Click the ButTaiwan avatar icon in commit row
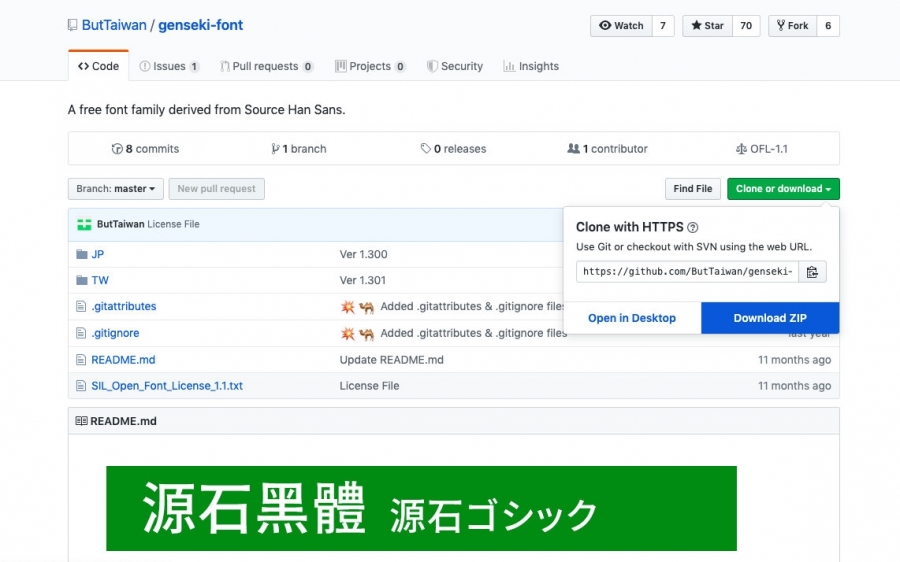The height and width of the screenshot is (562, 900). point(84,224)
